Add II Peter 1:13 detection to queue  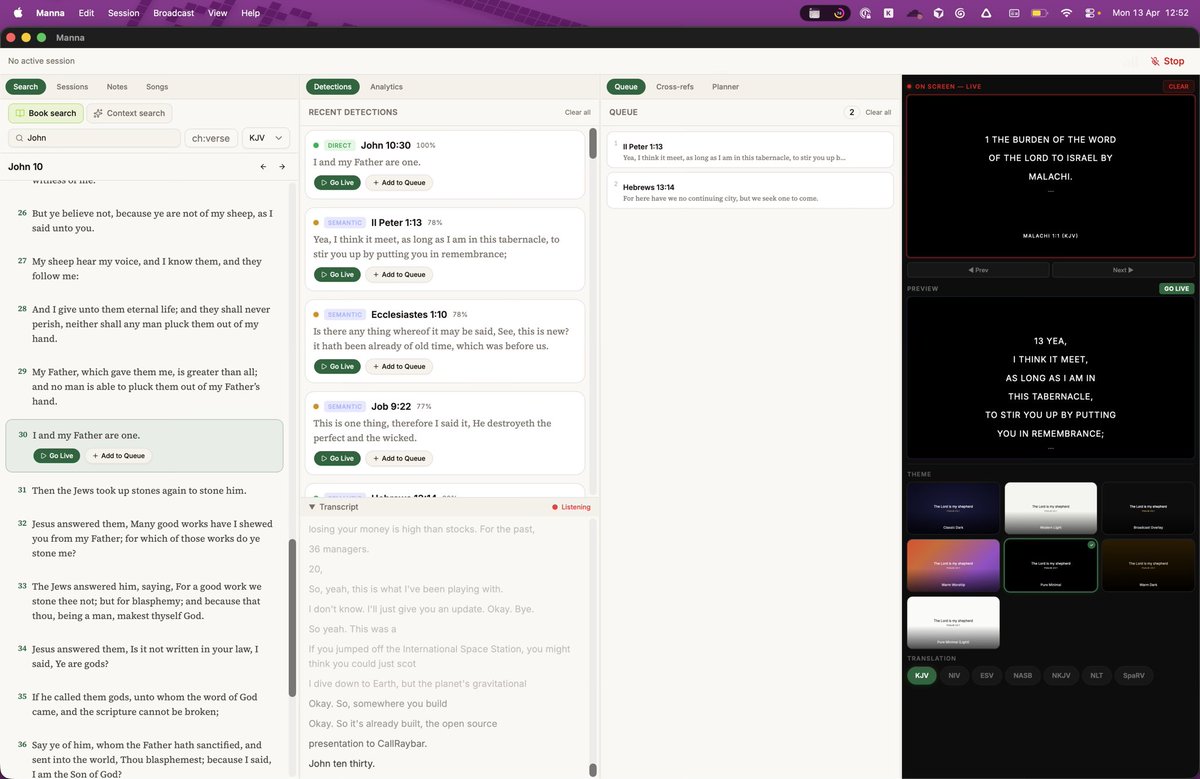[x=399, y=274]
